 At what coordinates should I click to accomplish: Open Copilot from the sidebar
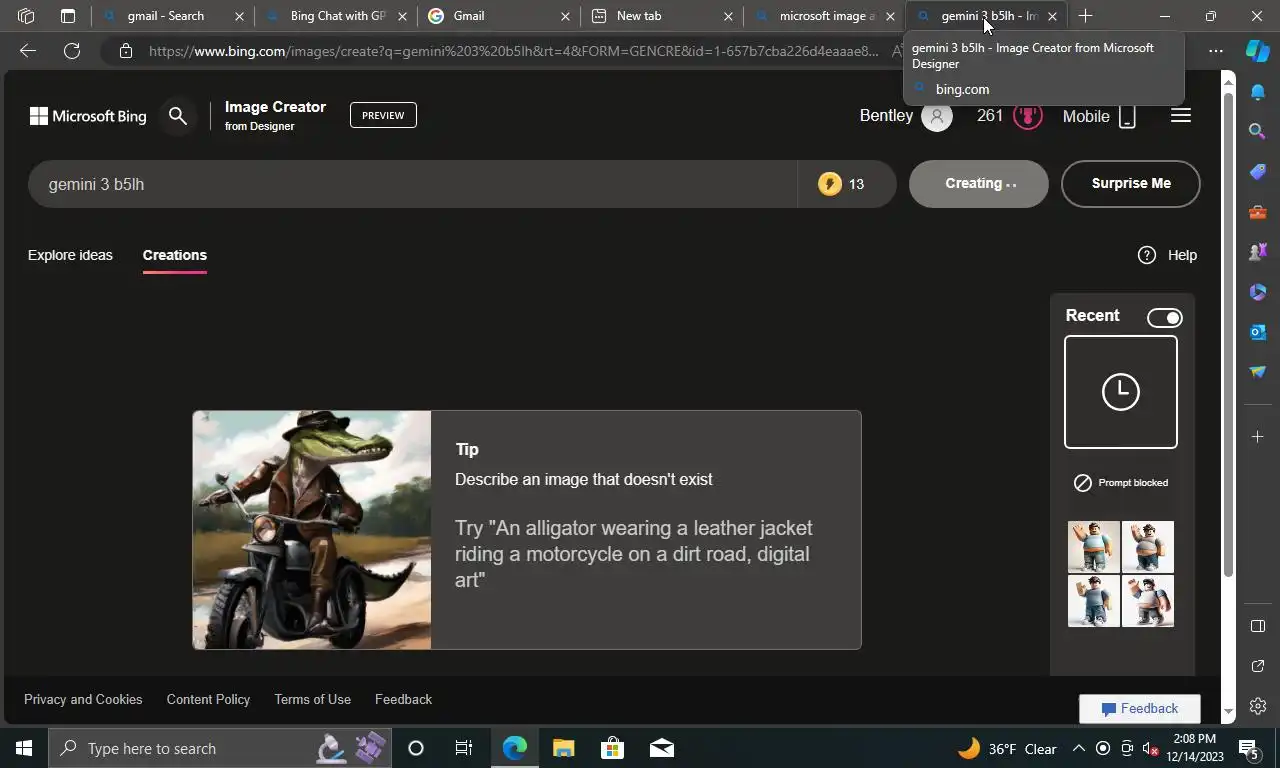(1258, 51)
